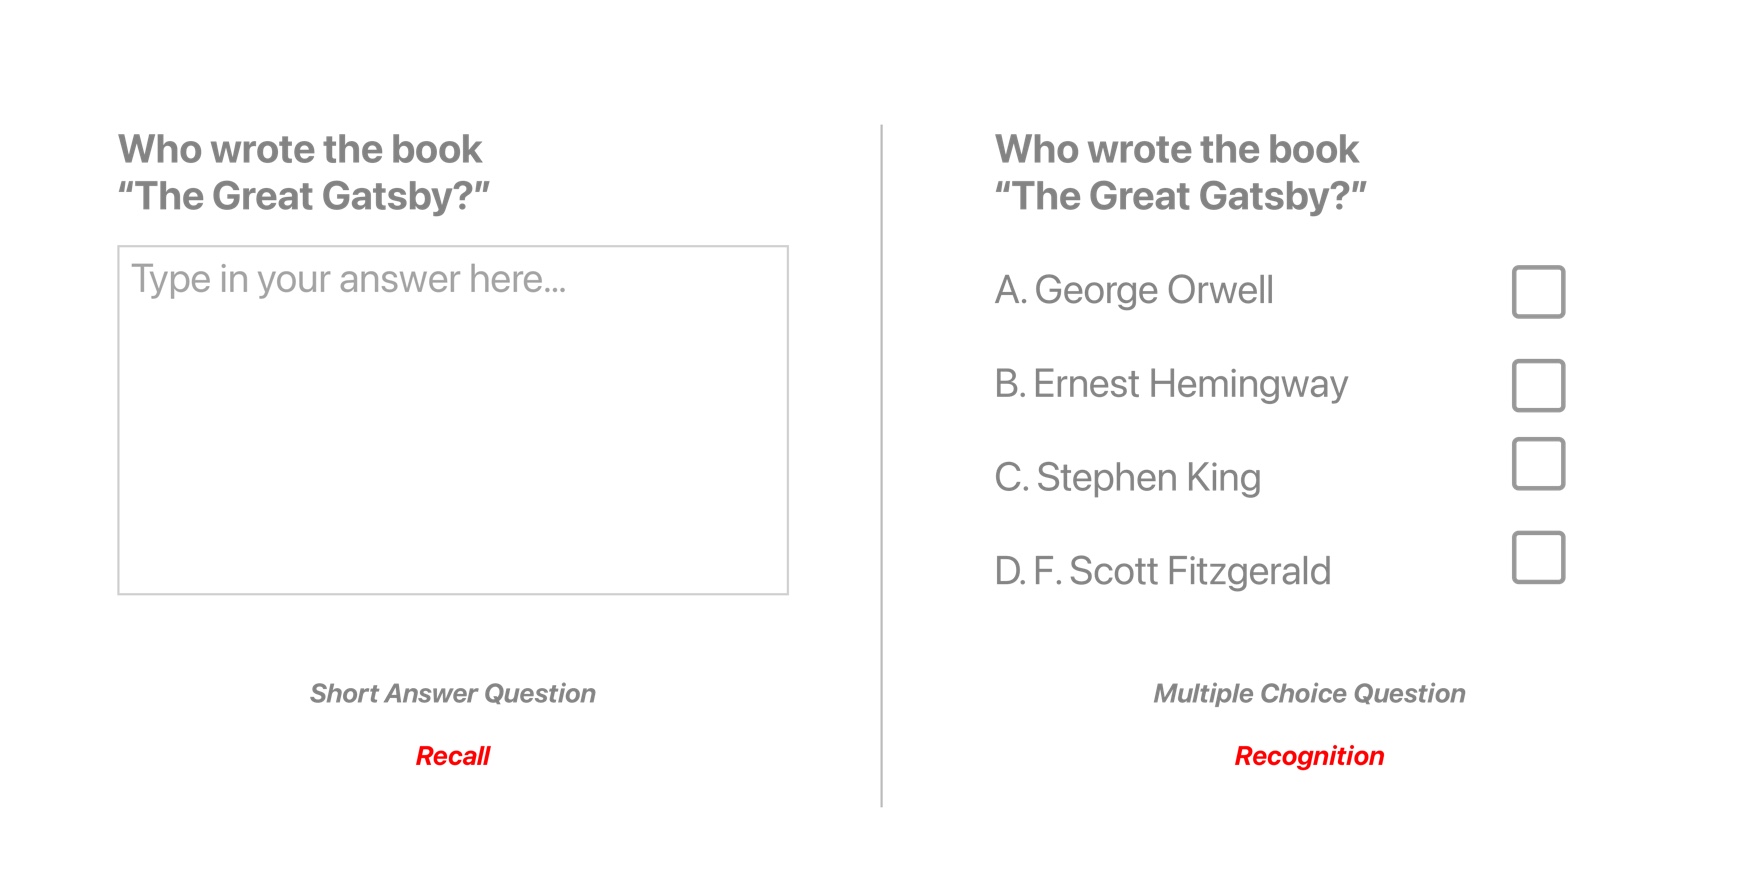1760x886 pixels.
Task: Select the 'Short Answer Question' caption
Action: (453, 693)
